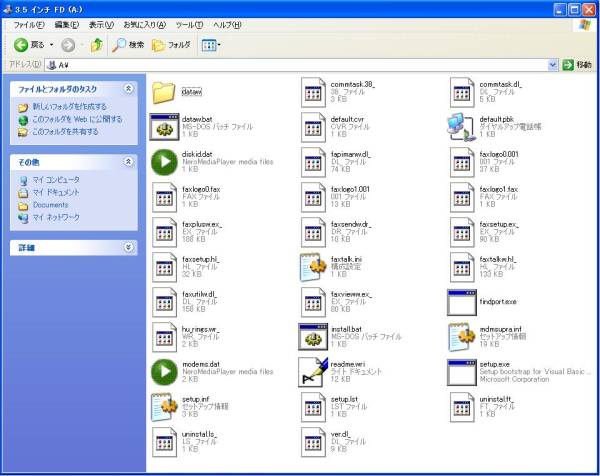The width and height of the screenshot is (600, 476).
Task: Expand the 詳細 details panel
Action: click(128, 247)
